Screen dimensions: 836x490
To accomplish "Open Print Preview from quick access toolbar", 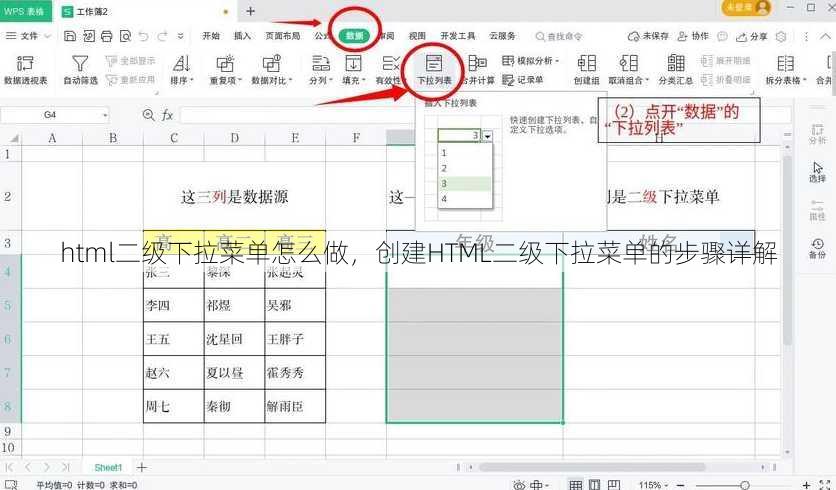I will (x=125, y=36).
